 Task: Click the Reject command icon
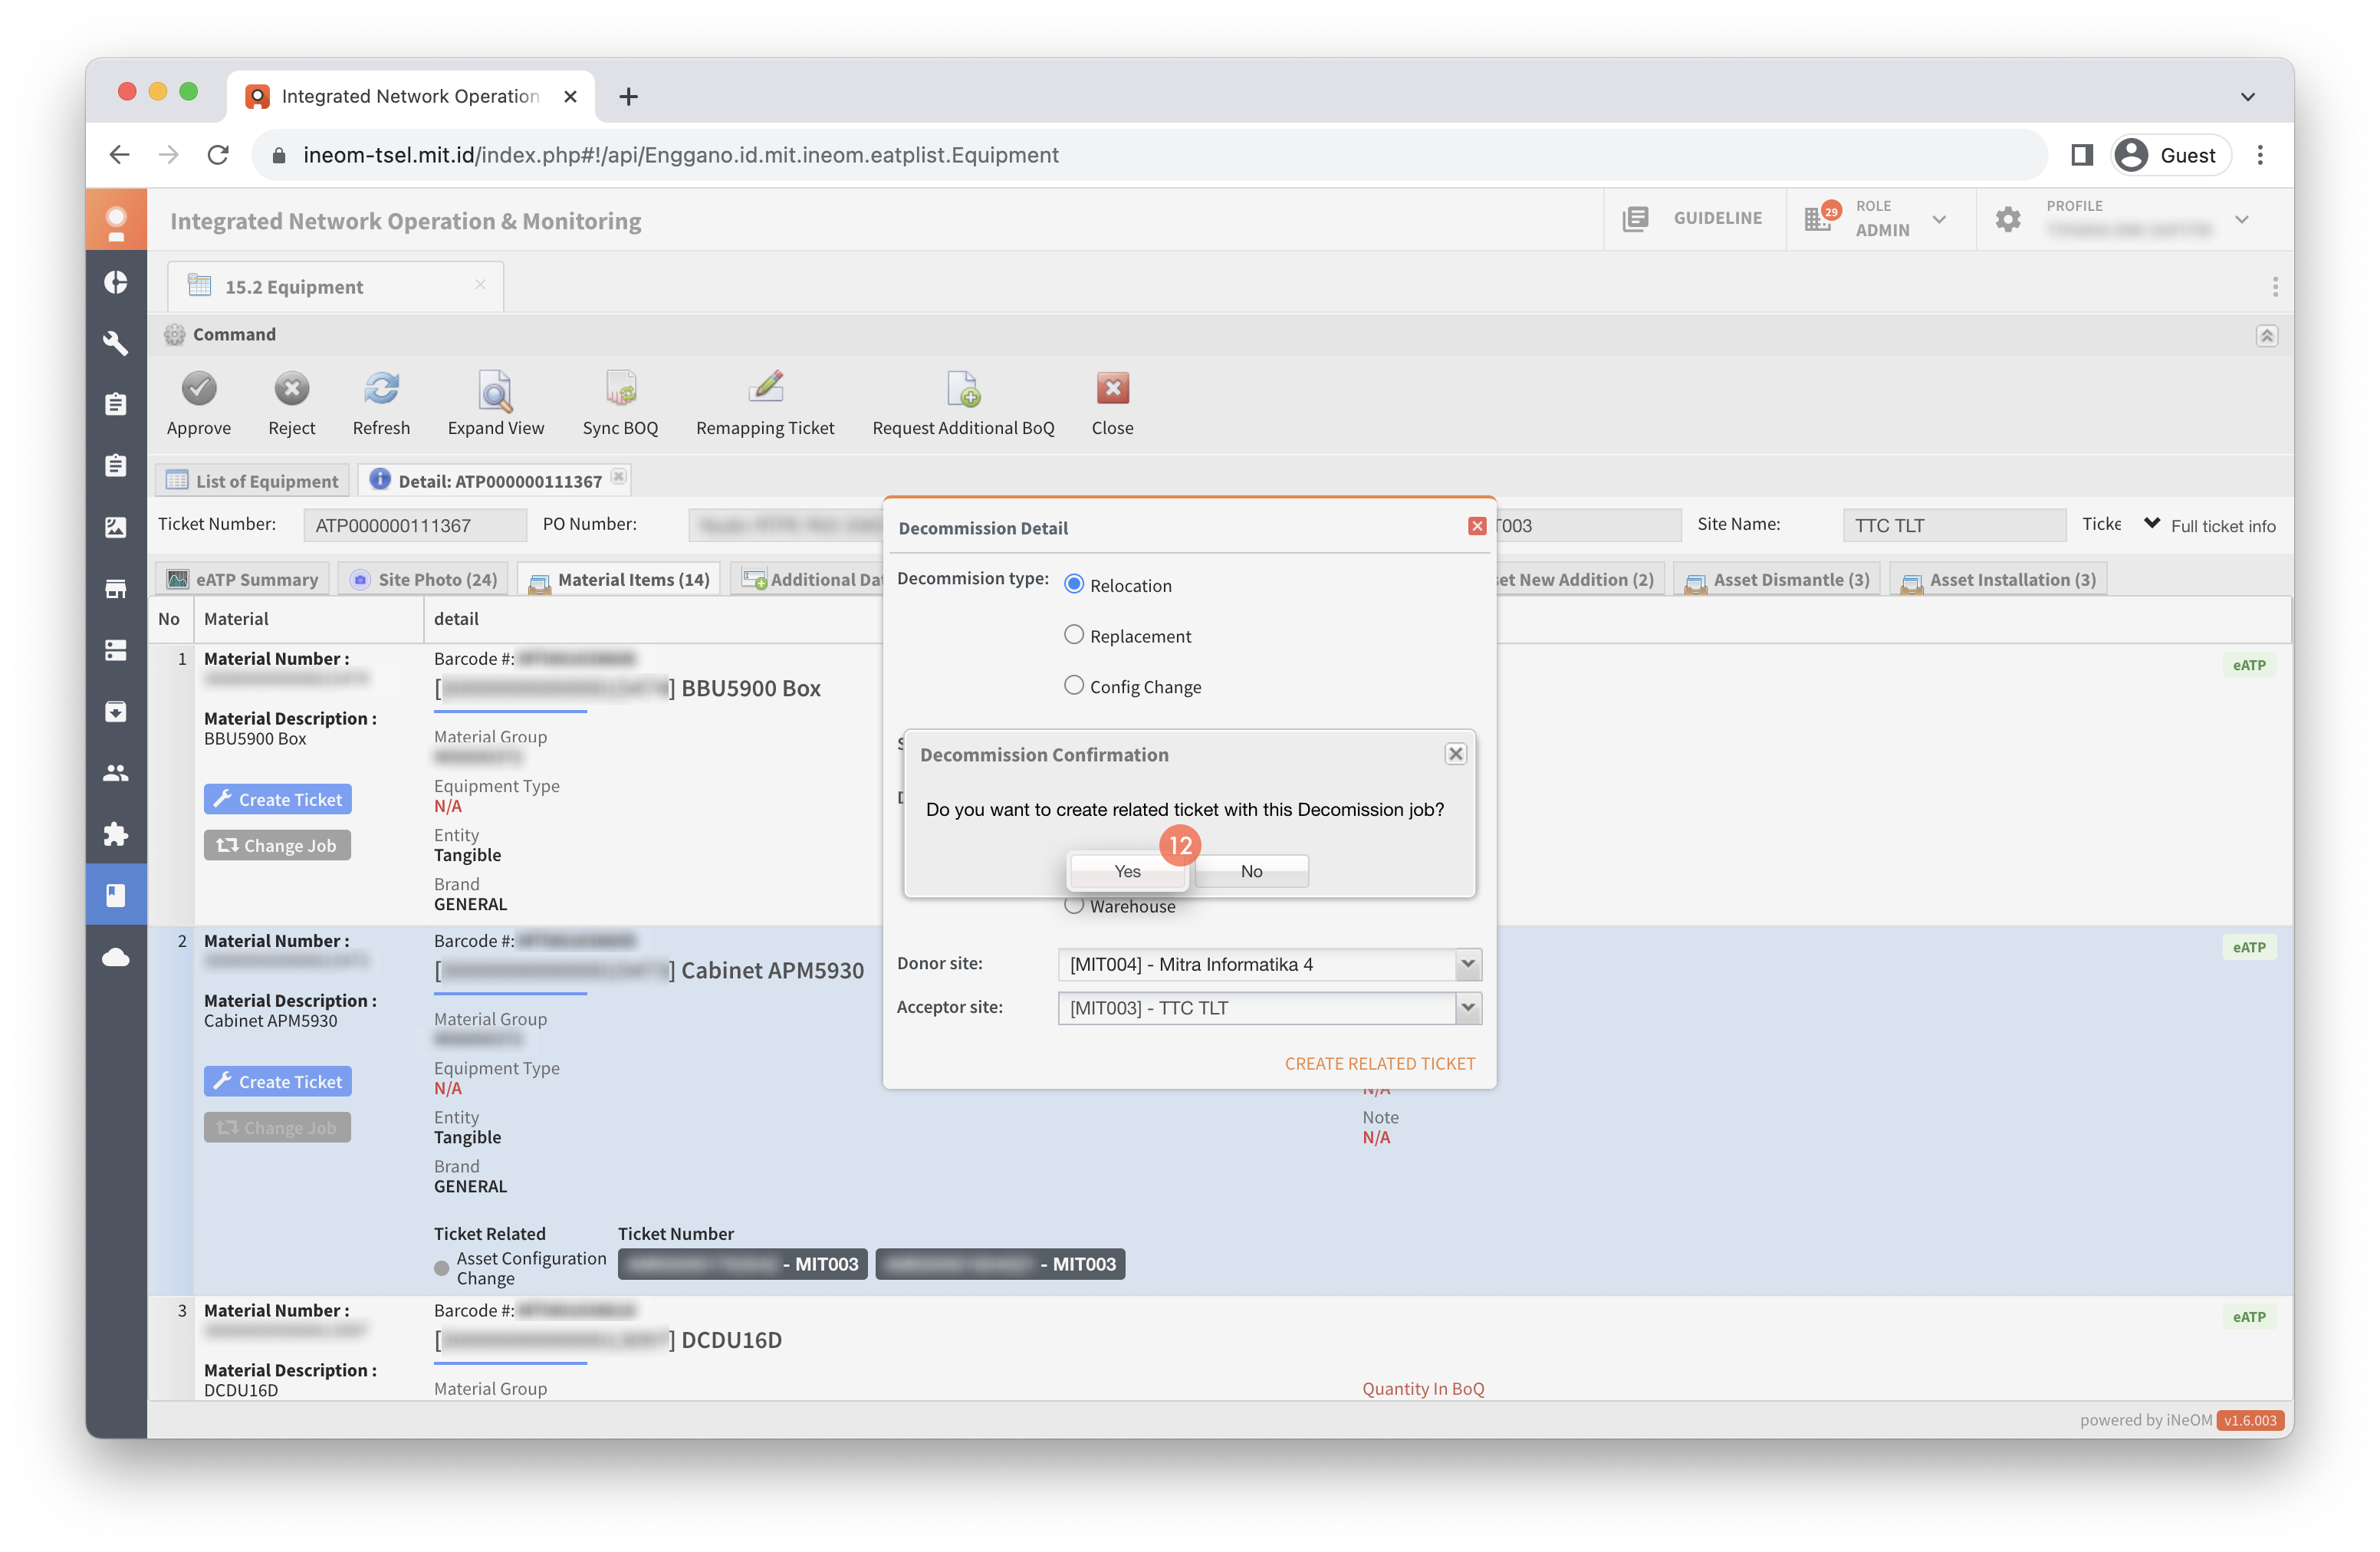click(291, 389)
